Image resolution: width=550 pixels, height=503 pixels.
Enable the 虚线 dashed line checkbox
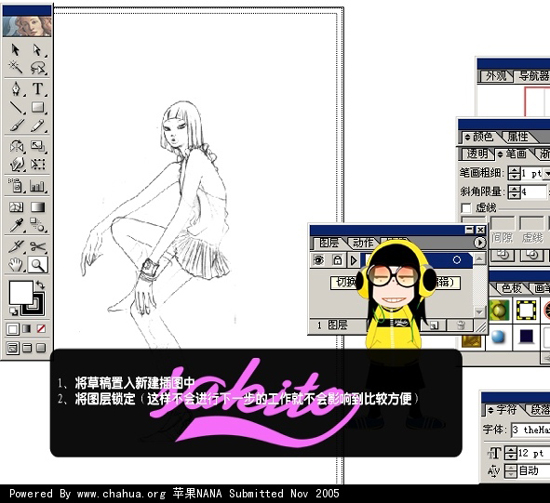click(466, 208)
